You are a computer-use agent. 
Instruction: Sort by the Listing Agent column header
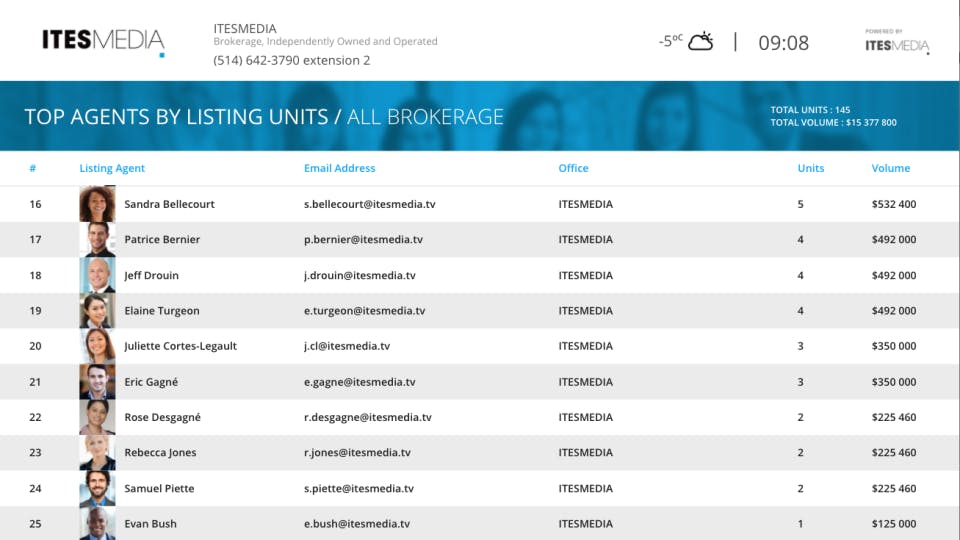(112, 168)
